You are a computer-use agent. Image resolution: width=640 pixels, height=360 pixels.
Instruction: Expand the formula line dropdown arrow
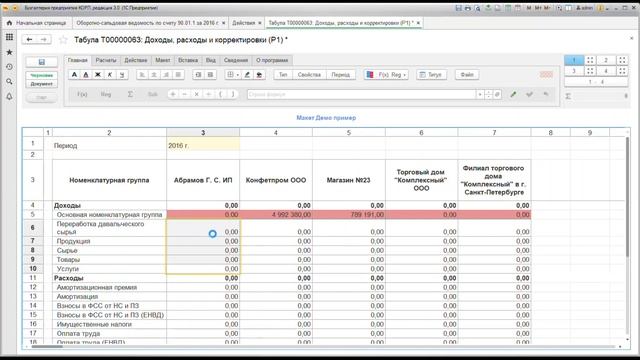[x=480, y=94]
